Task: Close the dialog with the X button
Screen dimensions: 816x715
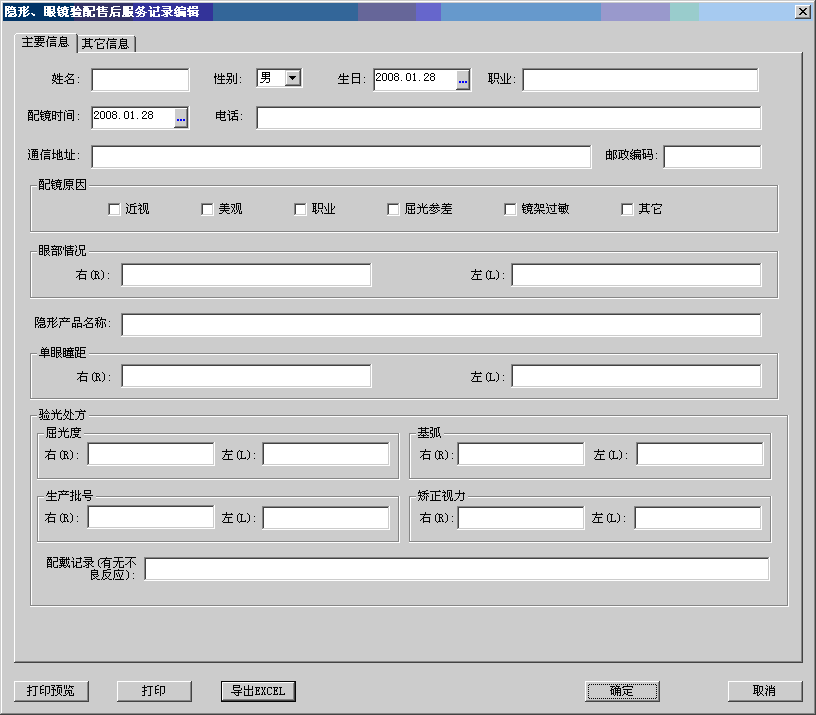Action: tap(802, 11)
